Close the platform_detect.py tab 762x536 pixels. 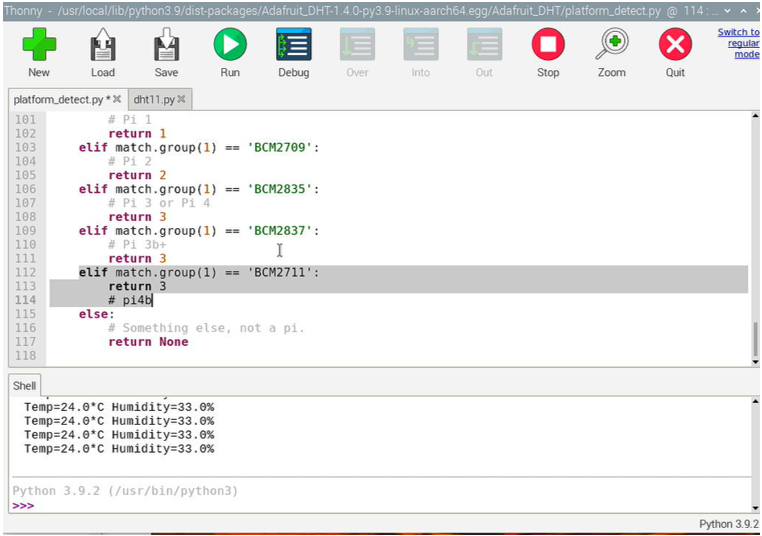pyautogui.click(x=117, y=99)
